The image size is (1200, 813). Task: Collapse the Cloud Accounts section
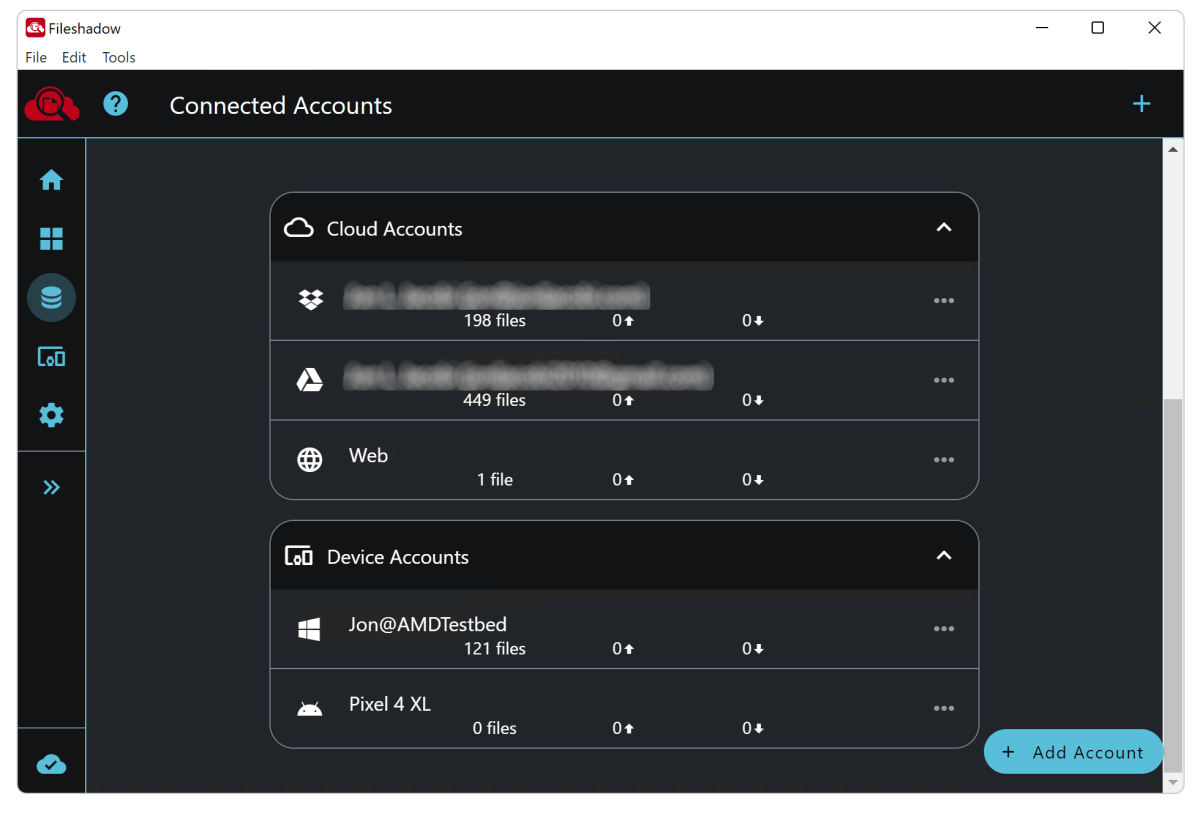click(943, 228)
